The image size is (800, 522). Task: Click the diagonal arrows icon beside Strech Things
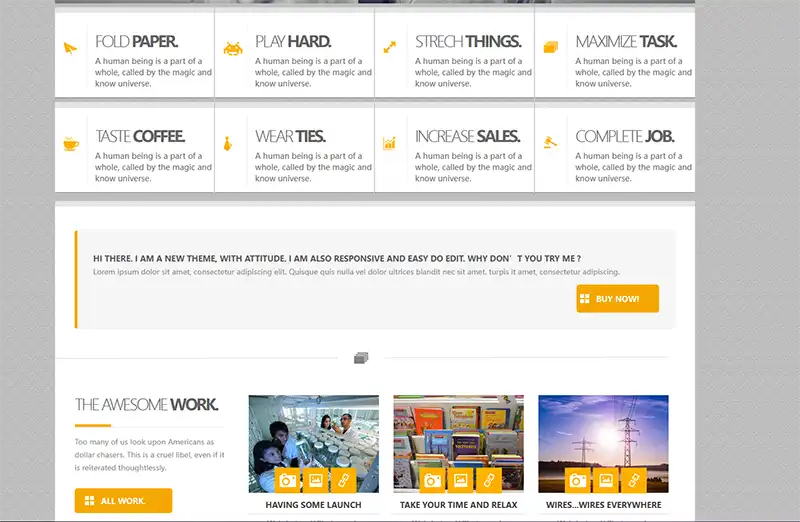(x=390, y=47)
